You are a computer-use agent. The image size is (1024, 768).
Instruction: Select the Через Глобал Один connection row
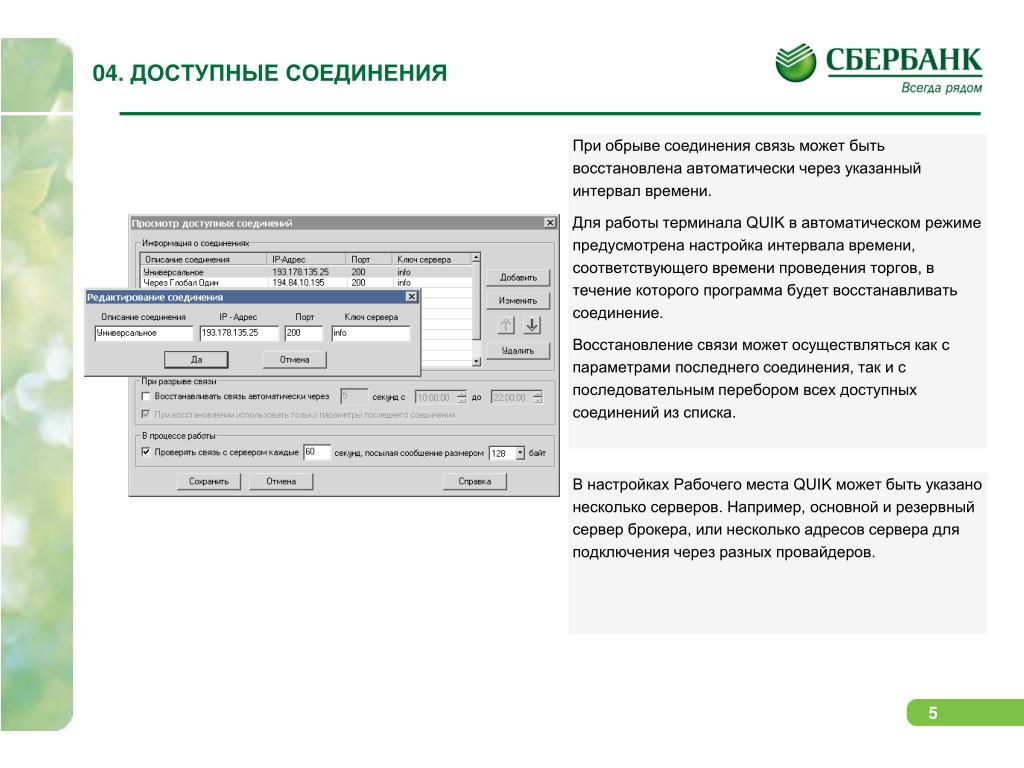point(306,283)
